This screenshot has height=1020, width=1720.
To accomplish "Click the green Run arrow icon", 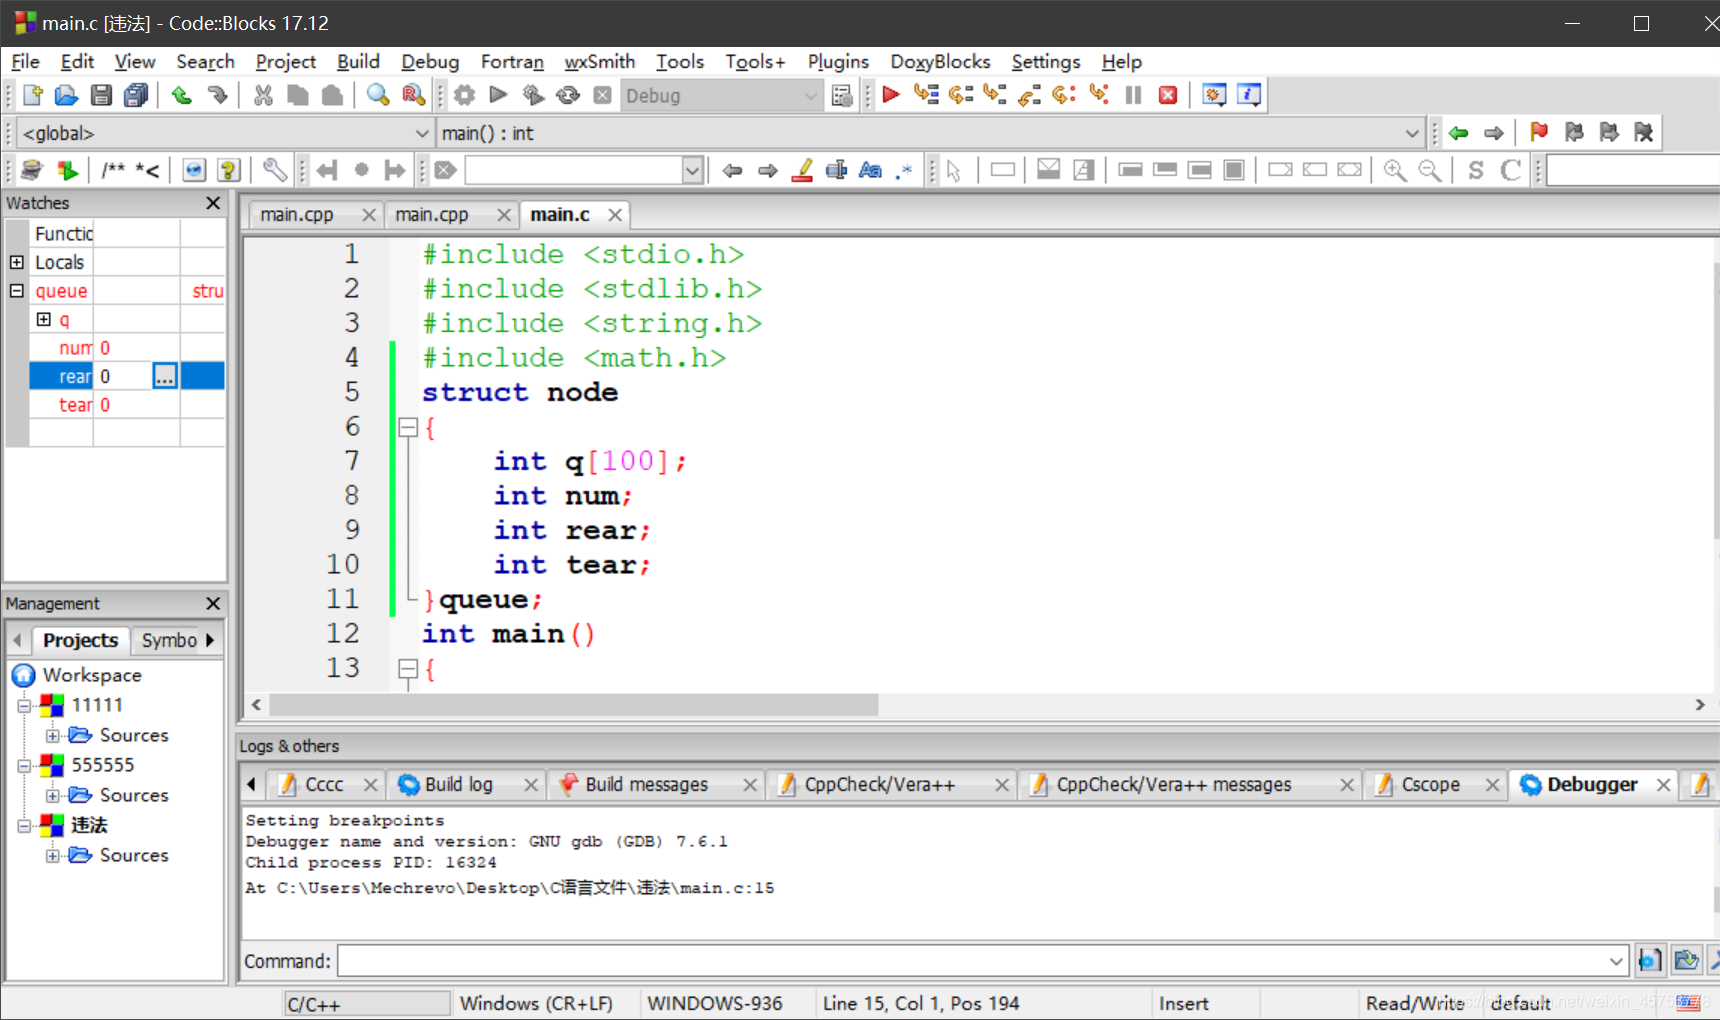I will click(498, 95).
